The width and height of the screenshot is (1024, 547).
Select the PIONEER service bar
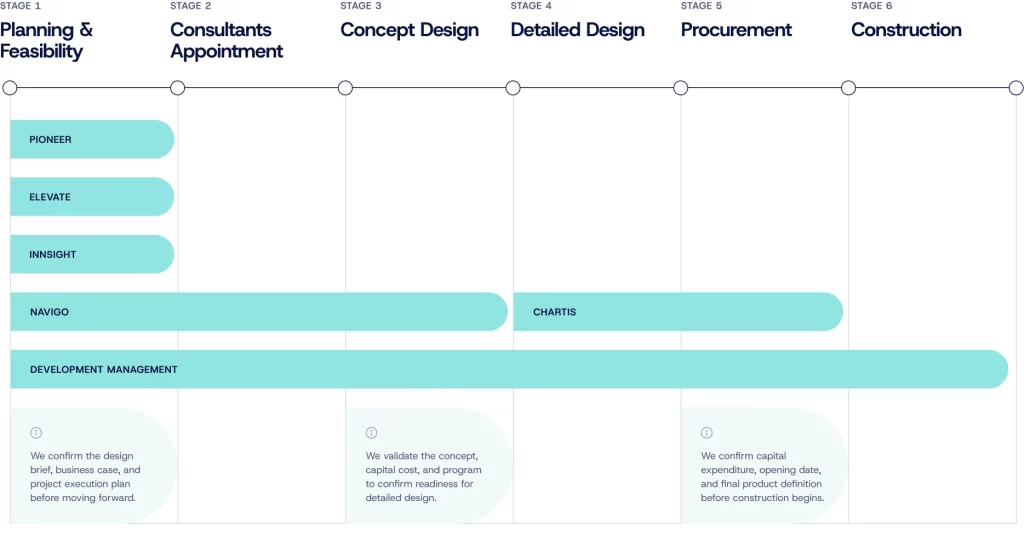pyautogui.click(x=92, y=140)
